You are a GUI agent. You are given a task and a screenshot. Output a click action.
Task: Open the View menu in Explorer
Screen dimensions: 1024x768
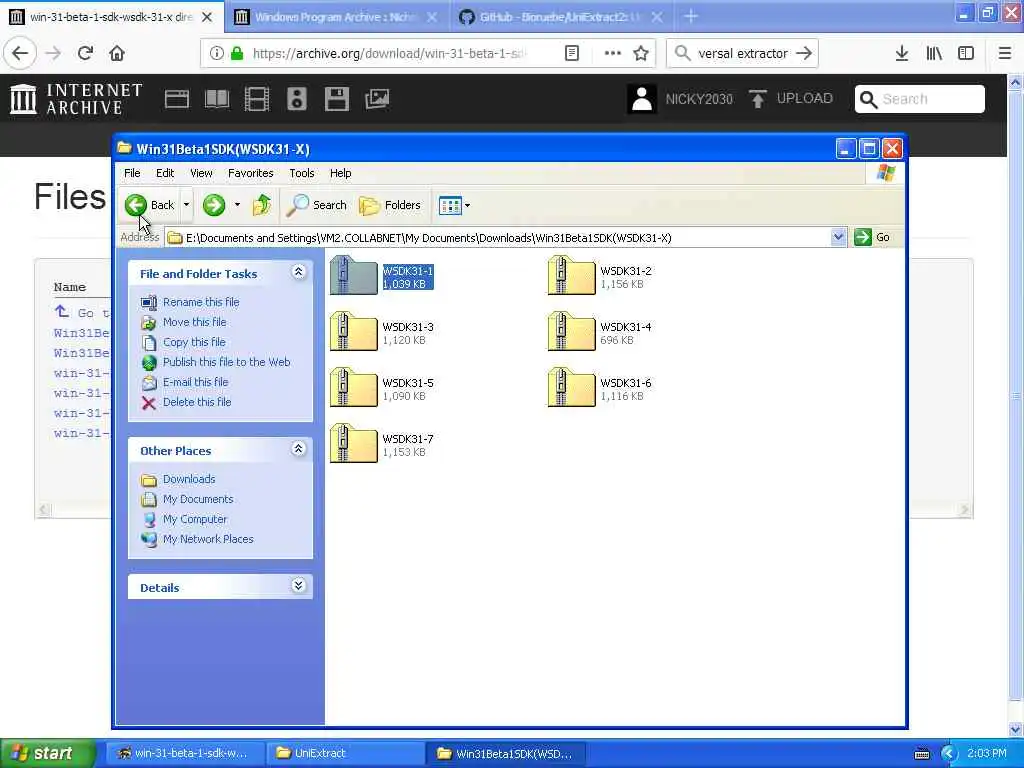pos(201,173)
